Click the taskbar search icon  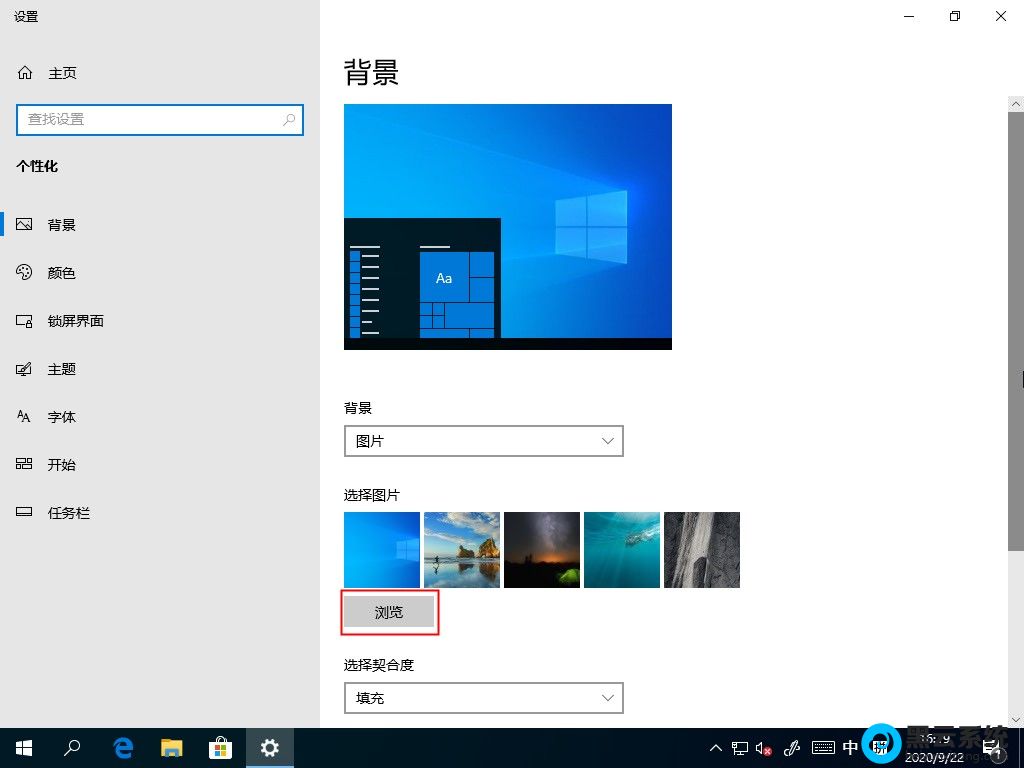coord(71,747)
